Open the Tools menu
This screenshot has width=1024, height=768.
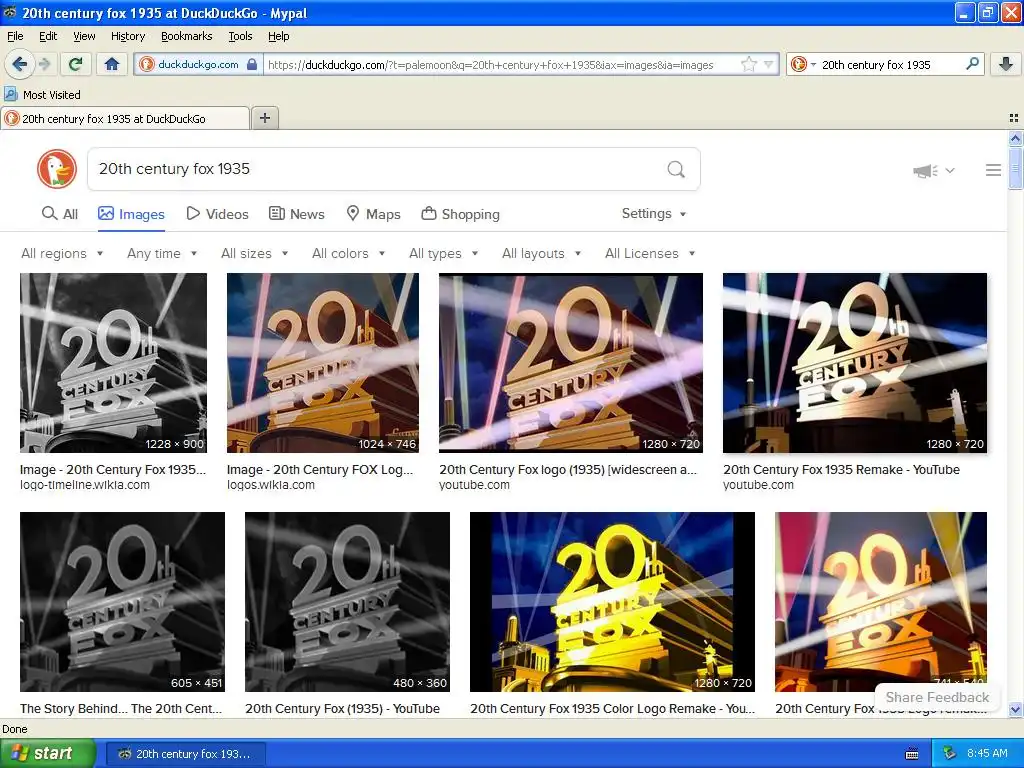tap(240, 36)
